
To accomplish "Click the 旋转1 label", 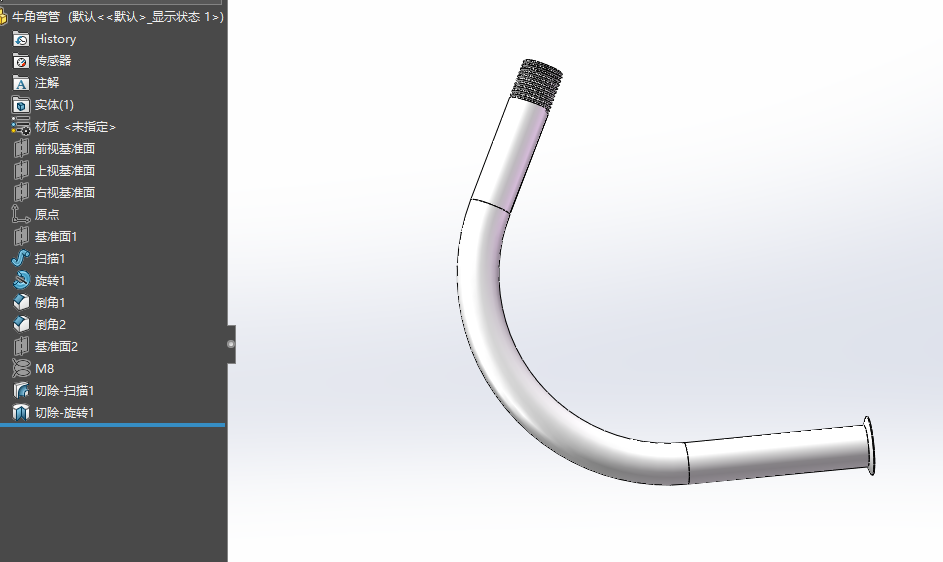I will (x=50, y=280).
